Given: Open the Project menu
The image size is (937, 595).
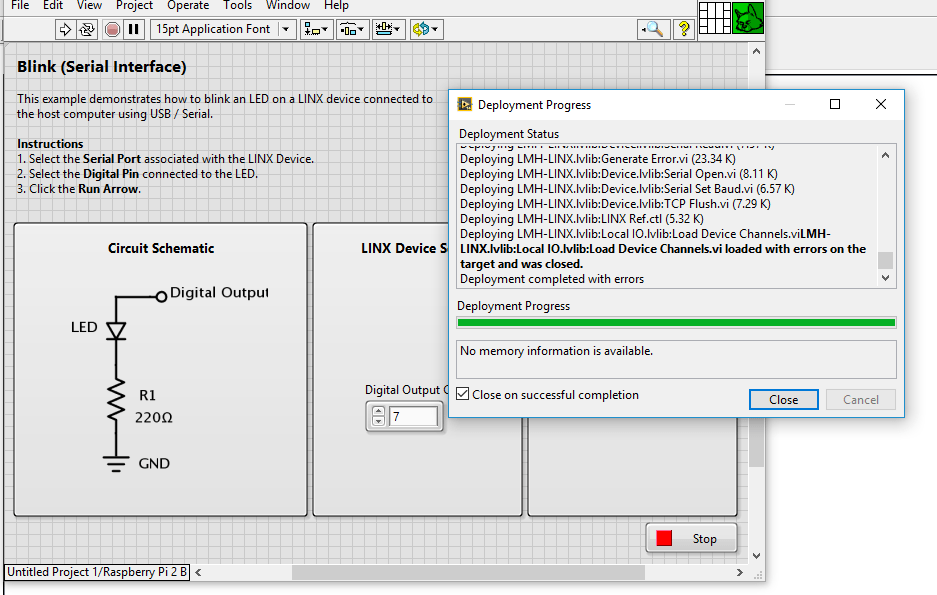Looking at the screenshot, I should (134, 6).
